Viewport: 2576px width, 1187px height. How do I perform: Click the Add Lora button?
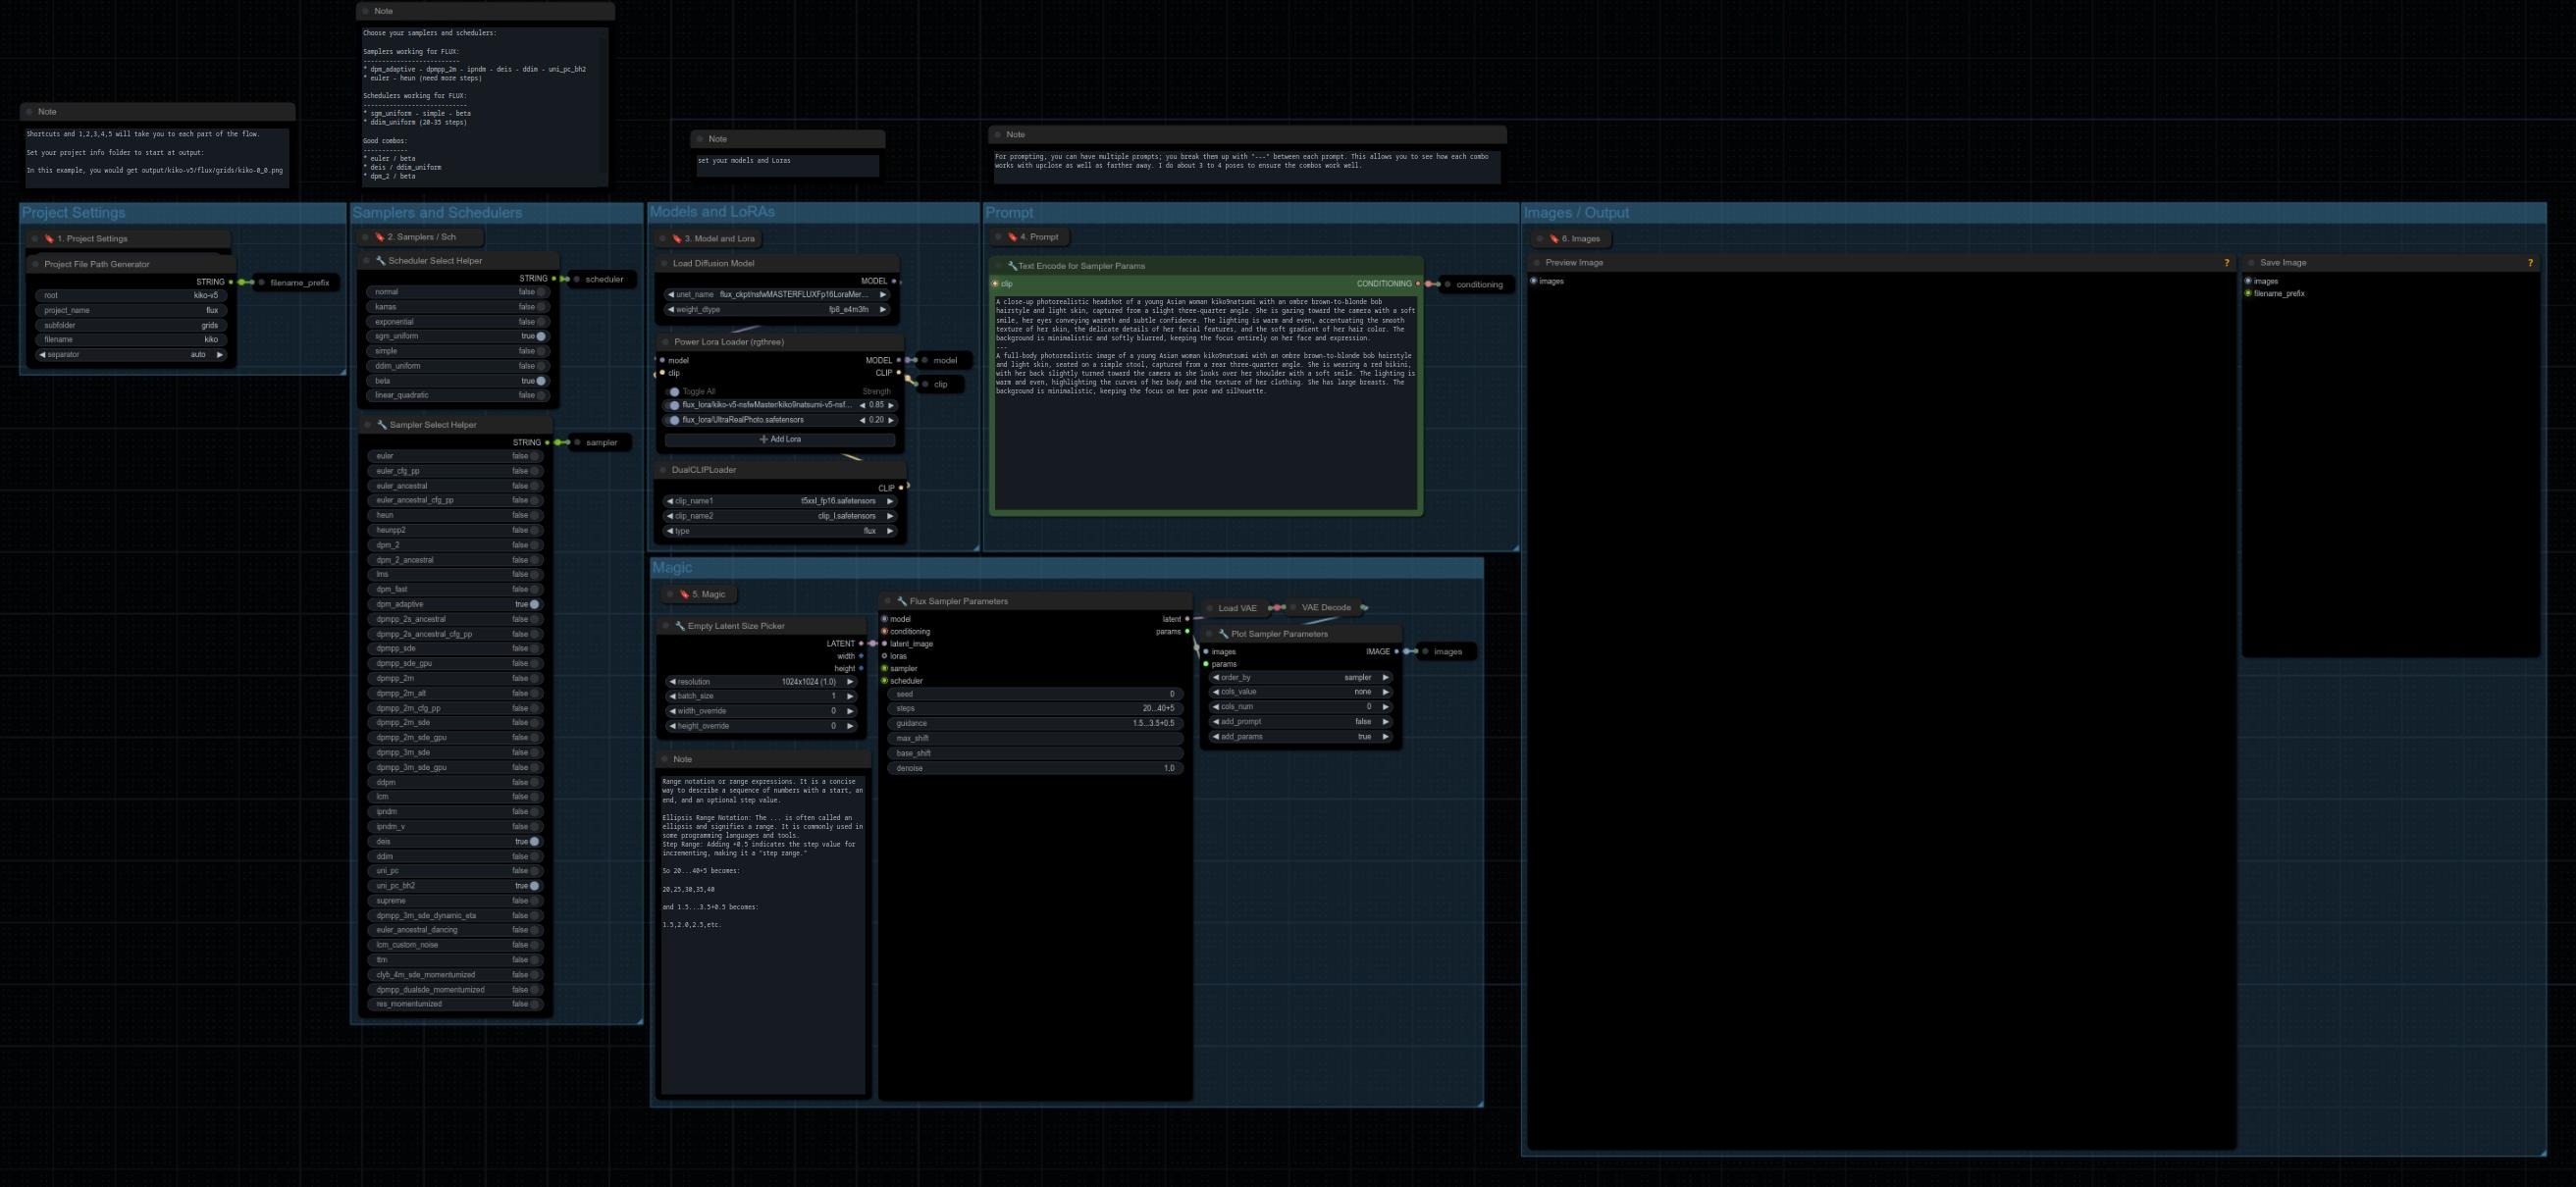pos(780,439)
